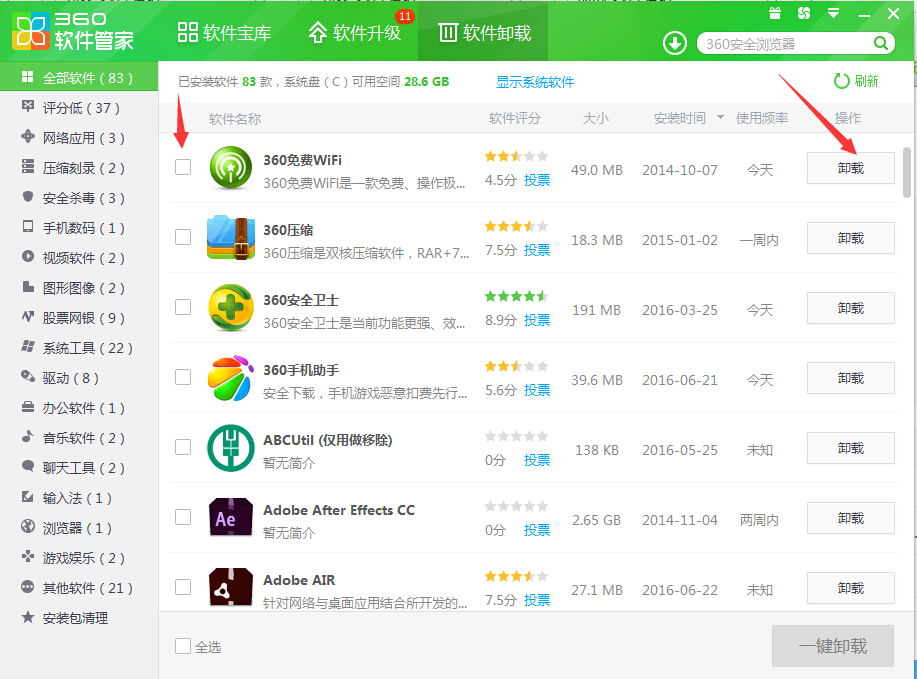
Task: Click the 一键卸载 button
Action: pos(833,646)
